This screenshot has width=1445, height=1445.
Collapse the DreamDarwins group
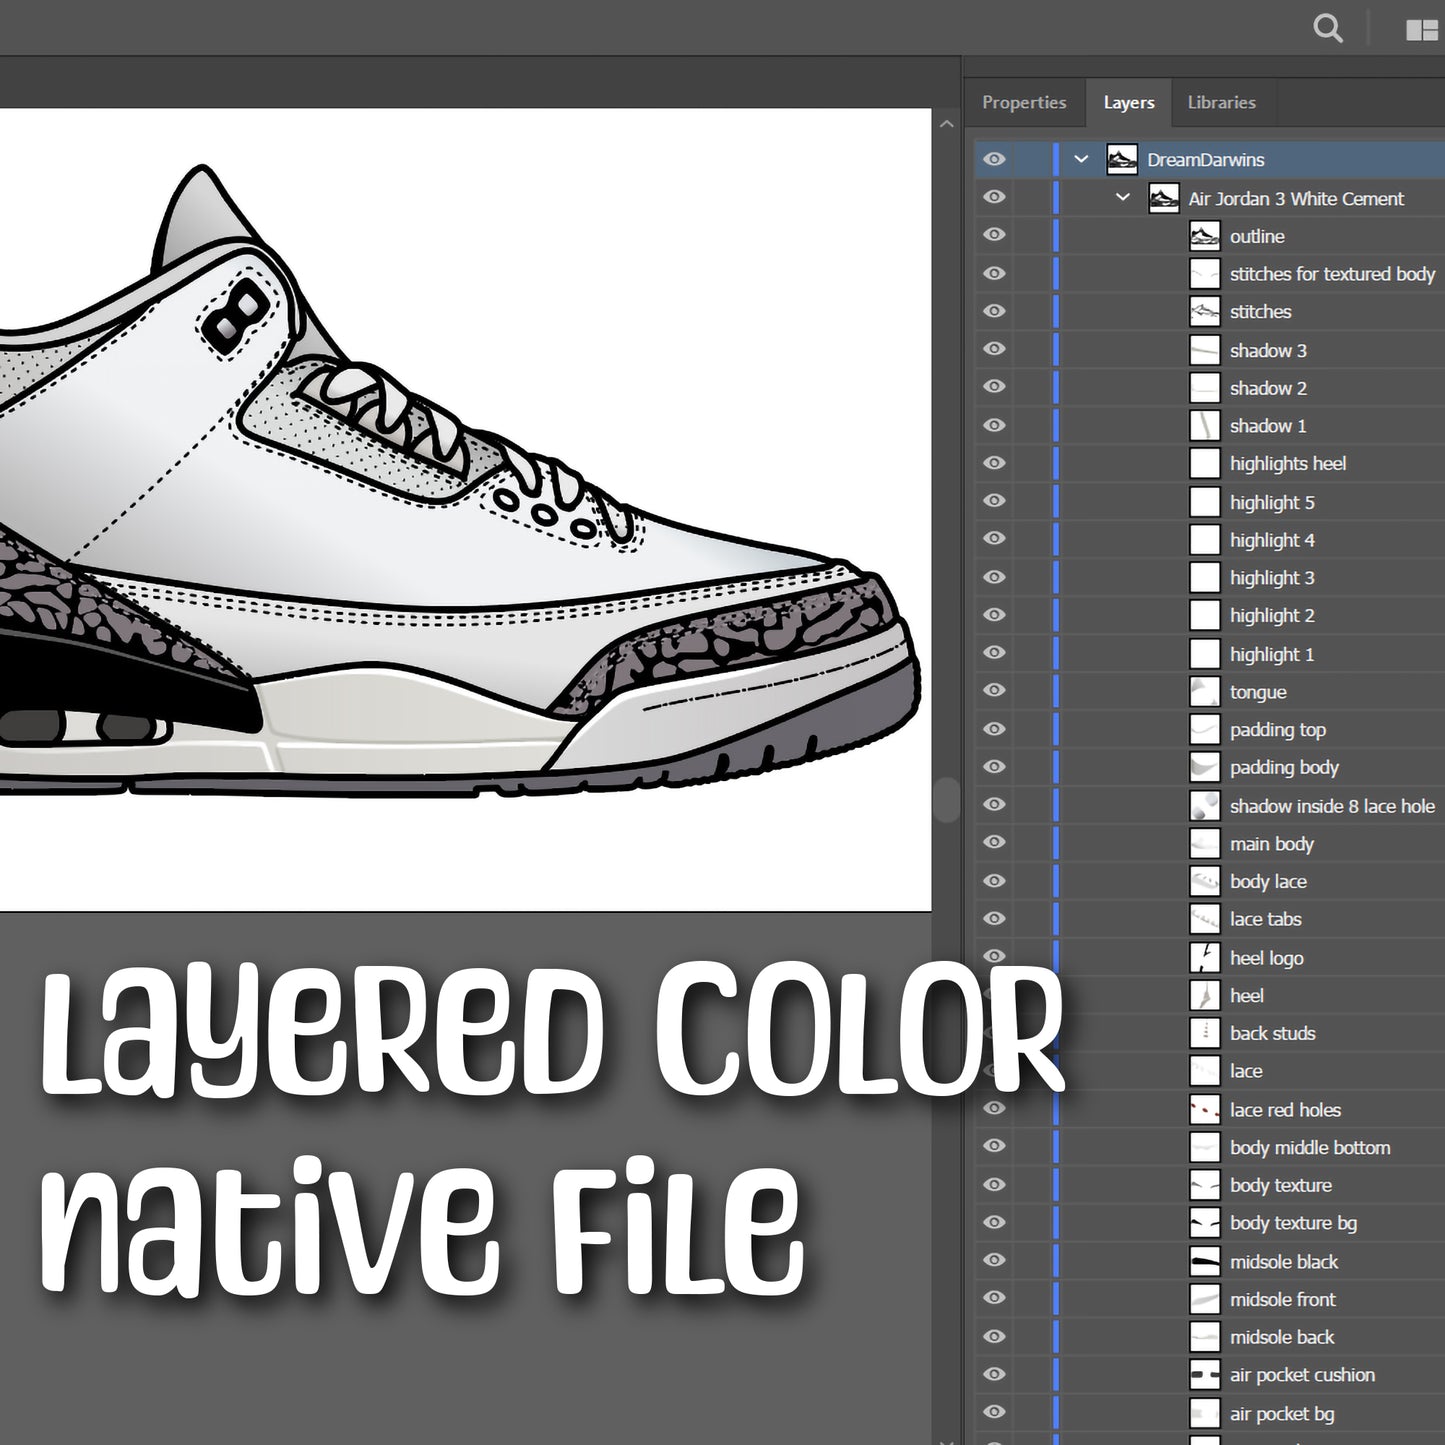point(1080,158)
